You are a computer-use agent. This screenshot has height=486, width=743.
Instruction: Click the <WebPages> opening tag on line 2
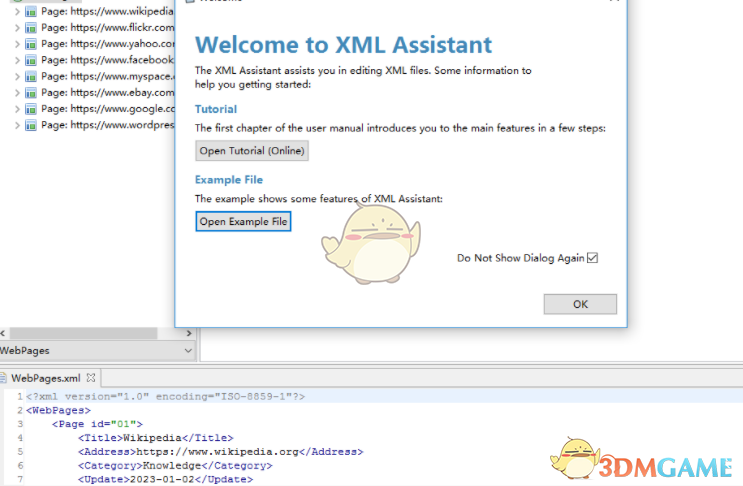pyautogui.click(x=58, y=410)
